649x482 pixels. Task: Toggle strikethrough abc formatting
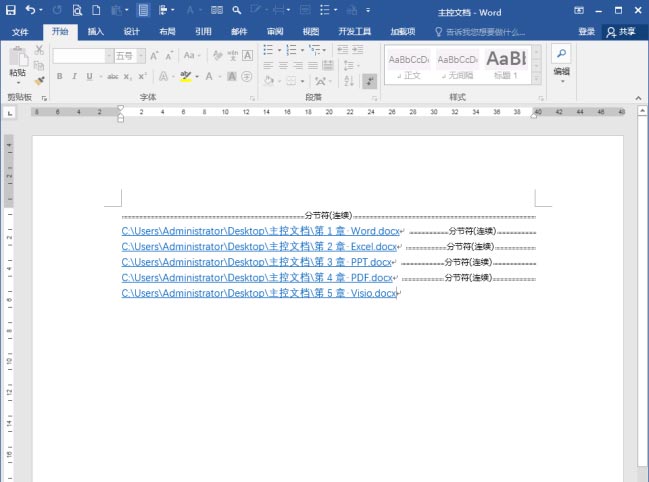pos(113,76)
